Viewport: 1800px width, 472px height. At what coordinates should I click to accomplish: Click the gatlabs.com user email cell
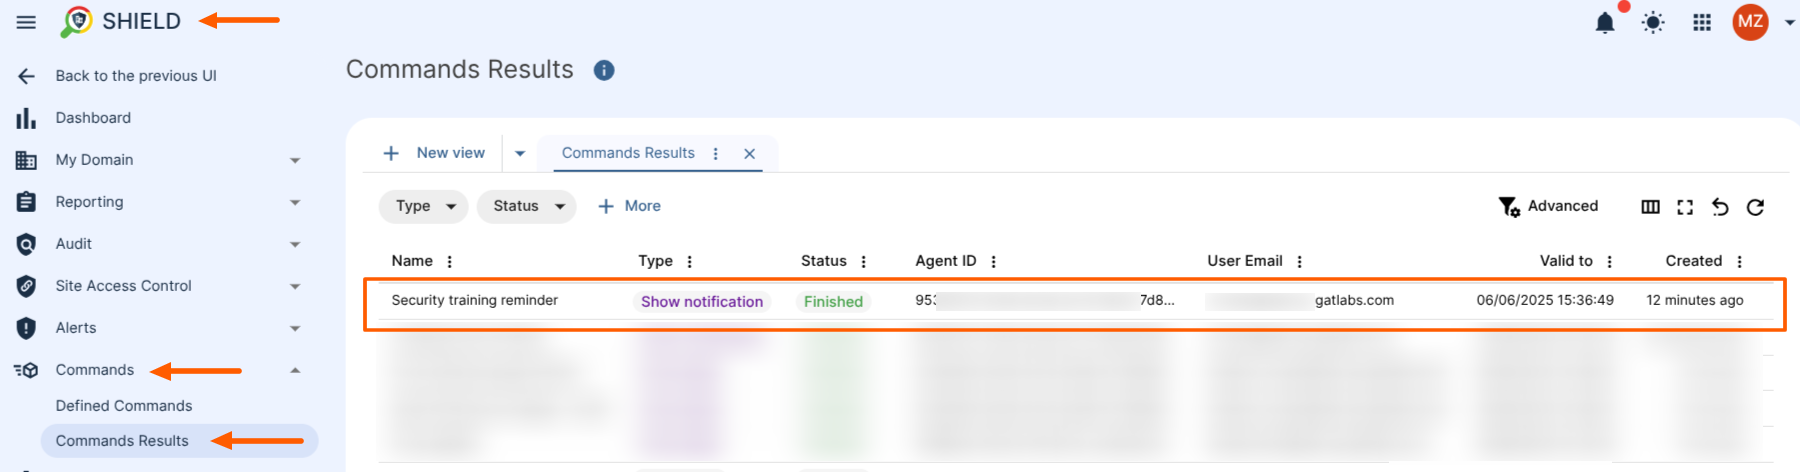point(1300,300)
